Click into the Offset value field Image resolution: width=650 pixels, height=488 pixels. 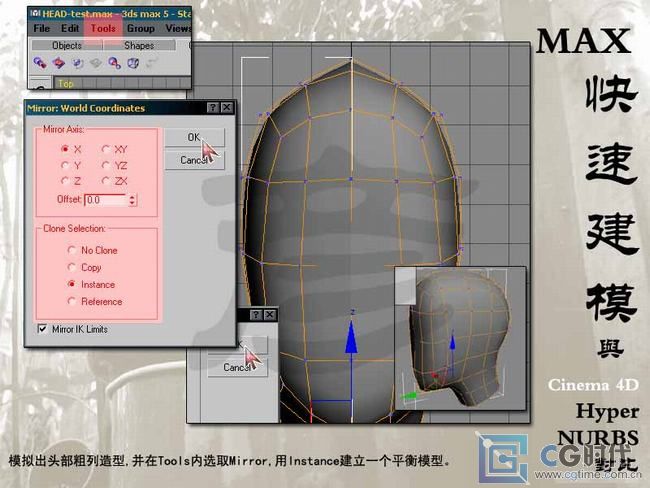coord(106,200)
